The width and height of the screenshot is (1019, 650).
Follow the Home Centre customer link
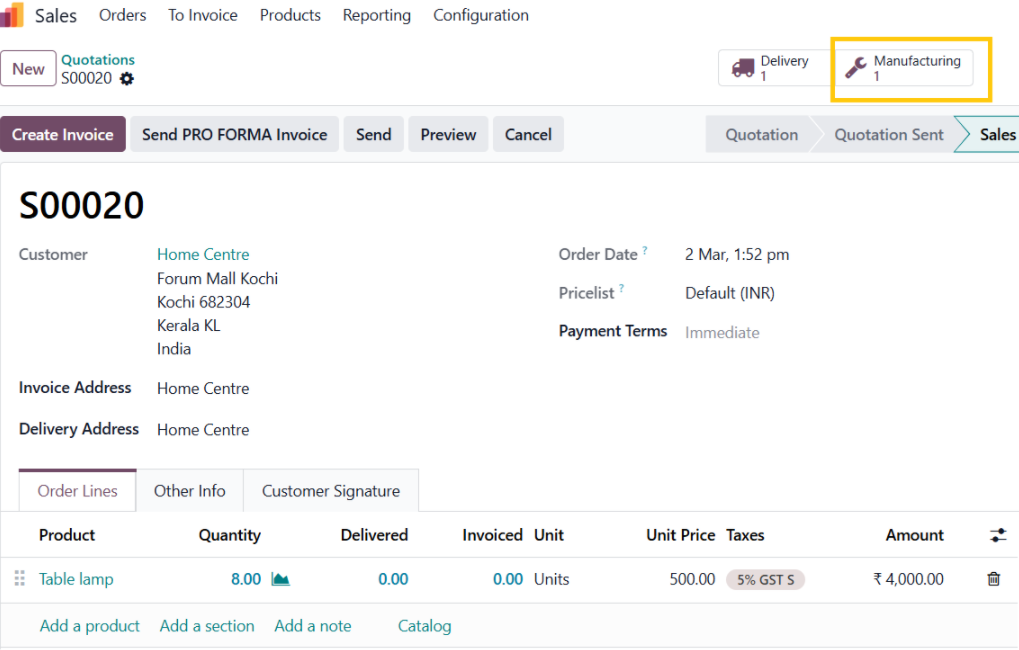coord(203,254)
